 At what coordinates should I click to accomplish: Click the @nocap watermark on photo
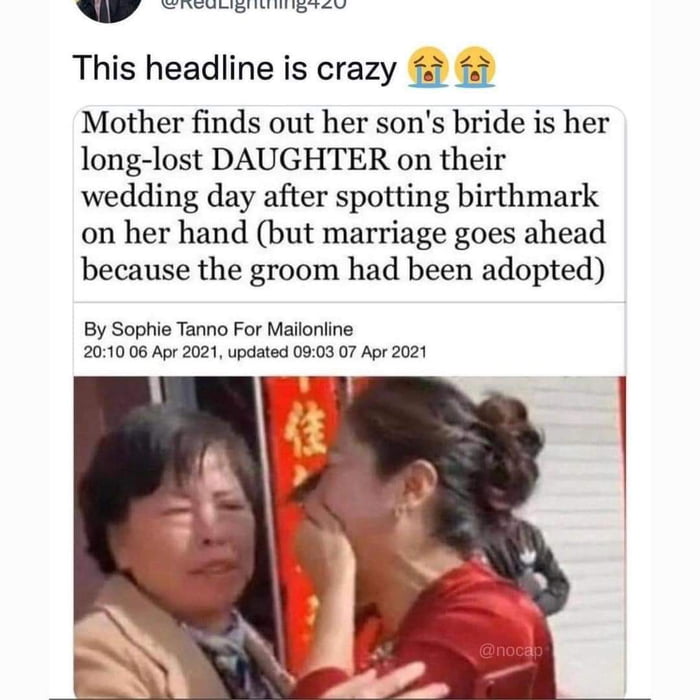pos(511,650)
